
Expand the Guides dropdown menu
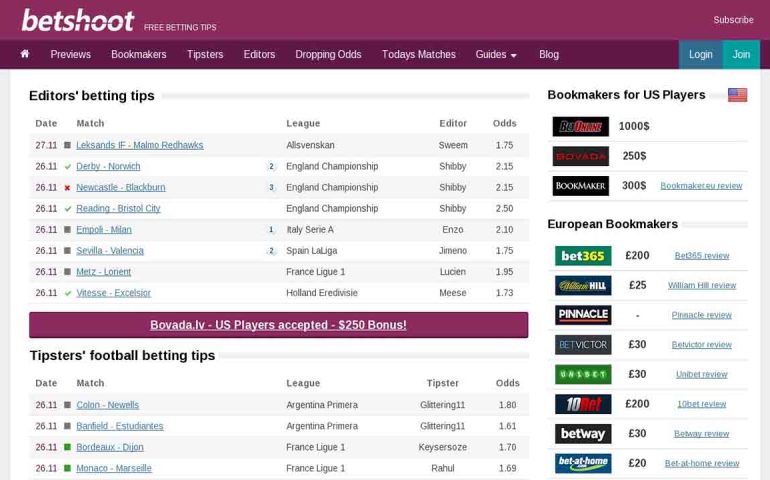coord(496,55)
